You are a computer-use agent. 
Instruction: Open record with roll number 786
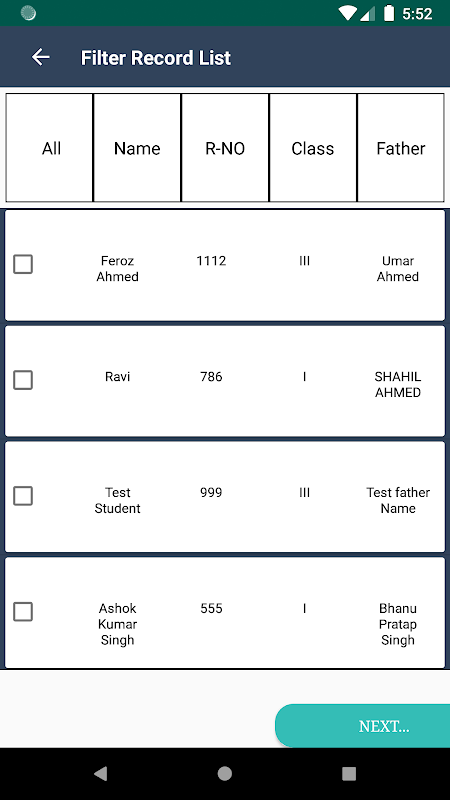(x=211, y=377)
